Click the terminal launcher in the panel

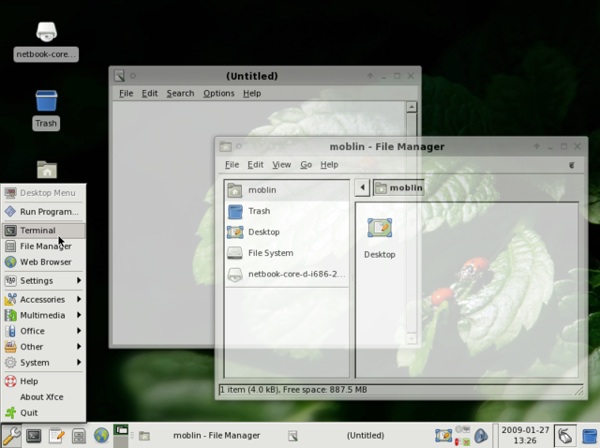[34, 436]
